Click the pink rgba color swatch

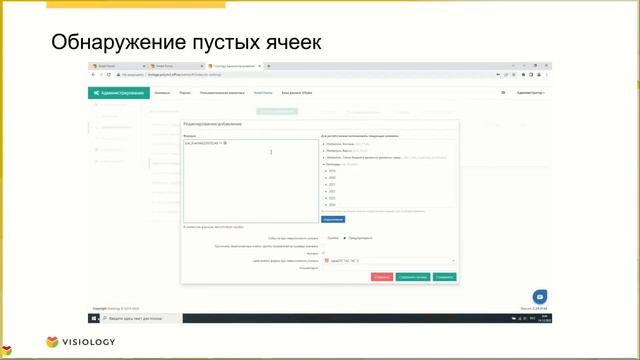tap(327, 260)
